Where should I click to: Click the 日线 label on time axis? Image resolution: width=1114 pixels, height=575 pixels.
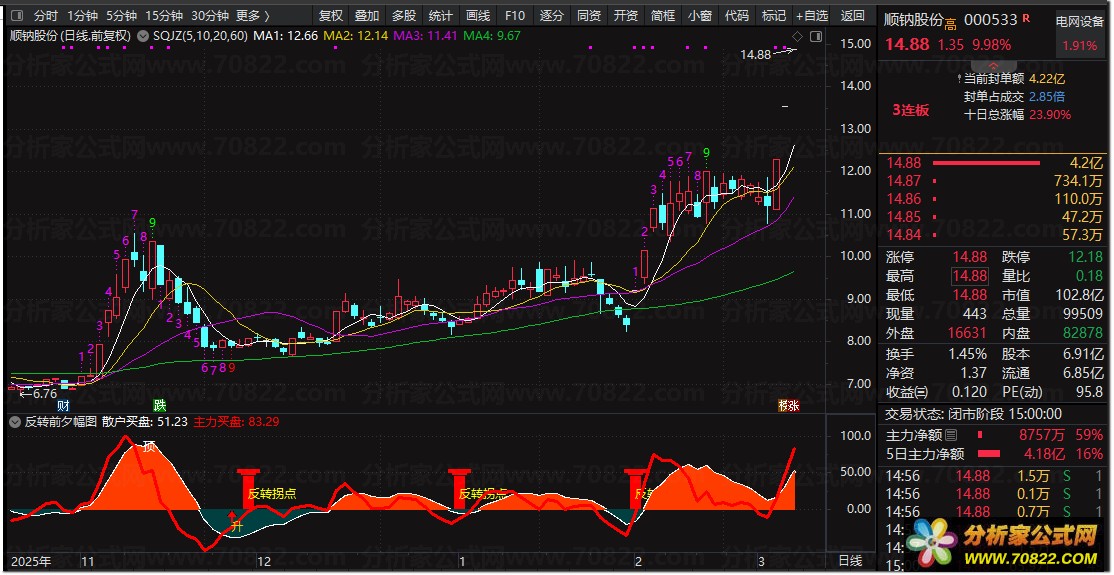tap(849, 561)
